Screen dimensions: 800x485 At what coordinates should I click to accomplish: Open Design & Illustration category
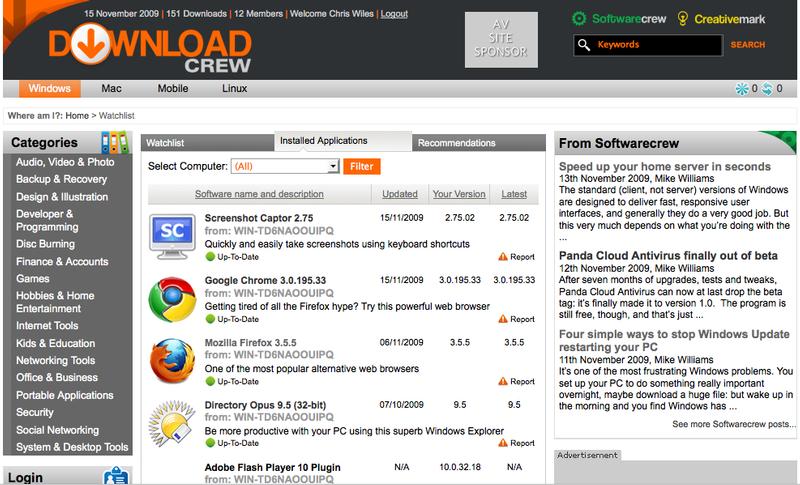62,196
